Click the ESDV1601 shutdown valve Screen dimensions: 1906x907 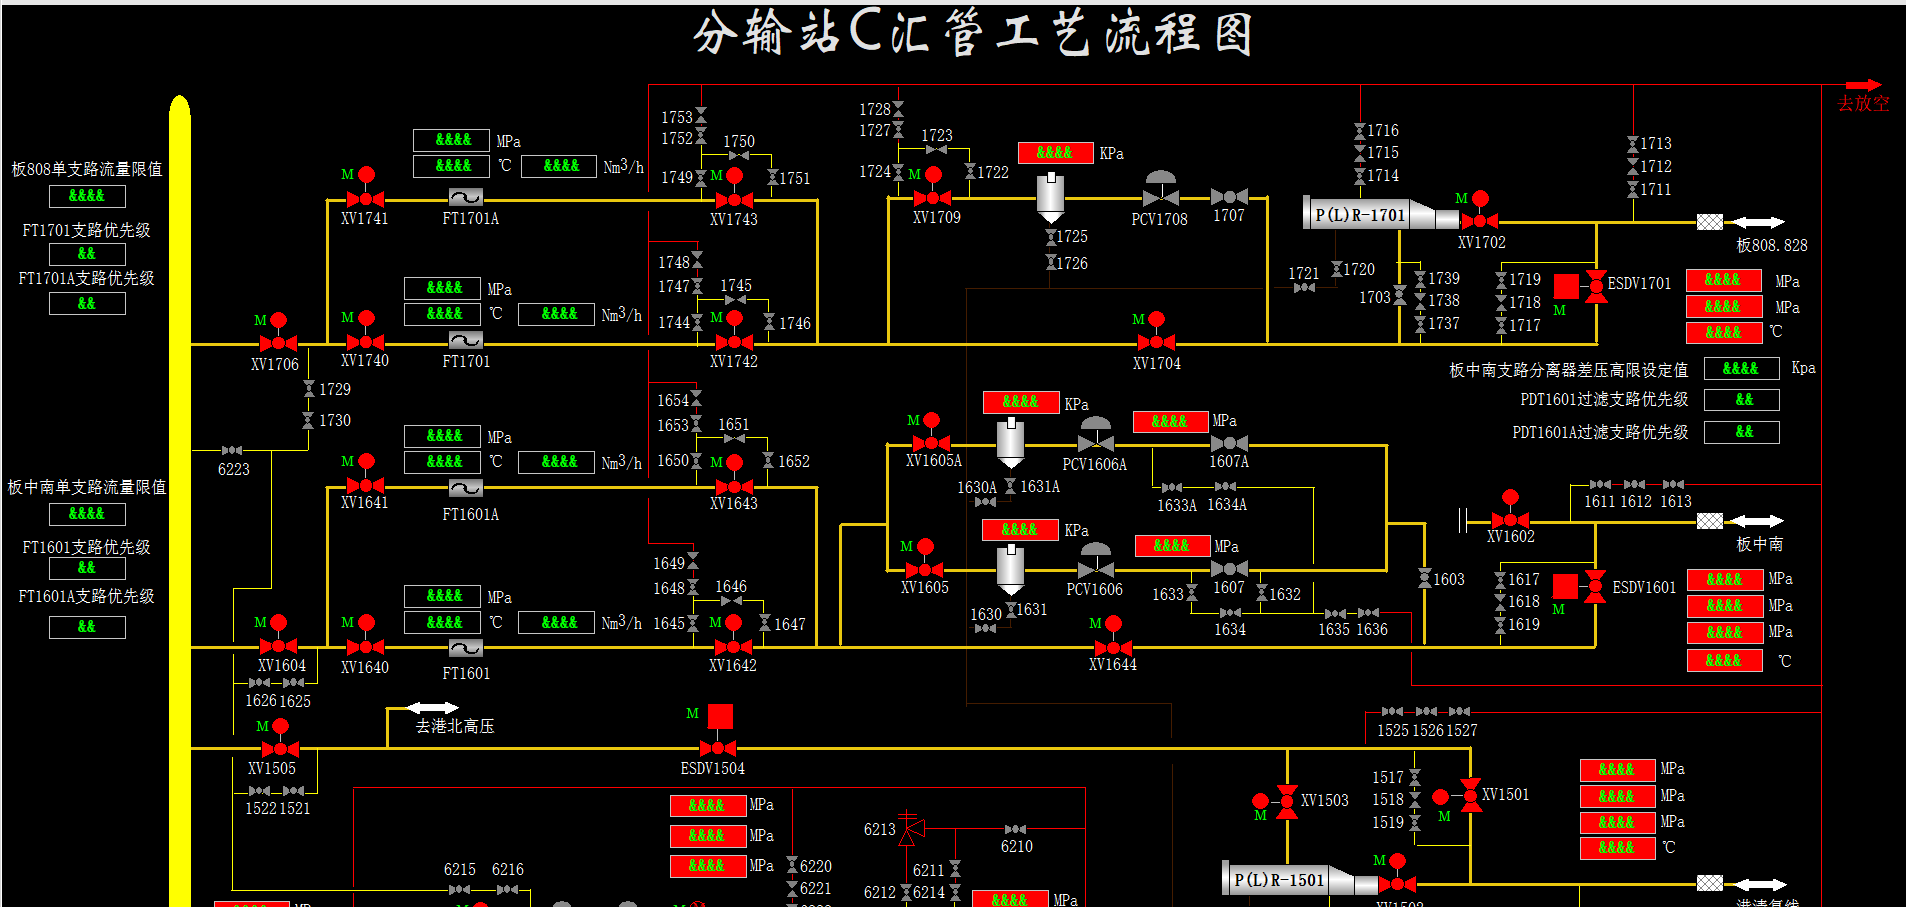coord(1595,587)
